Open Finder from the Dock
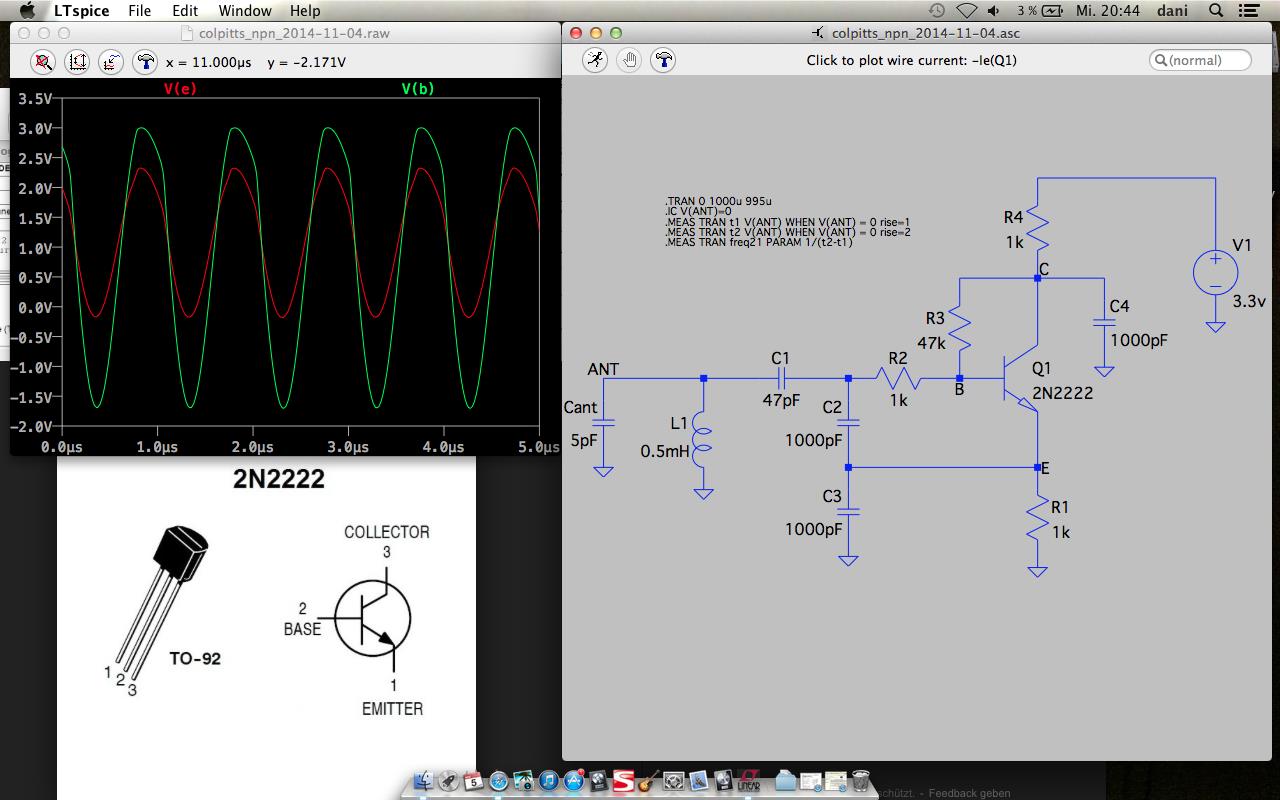Screen dimensions: 1280x800 click(423, 780)
